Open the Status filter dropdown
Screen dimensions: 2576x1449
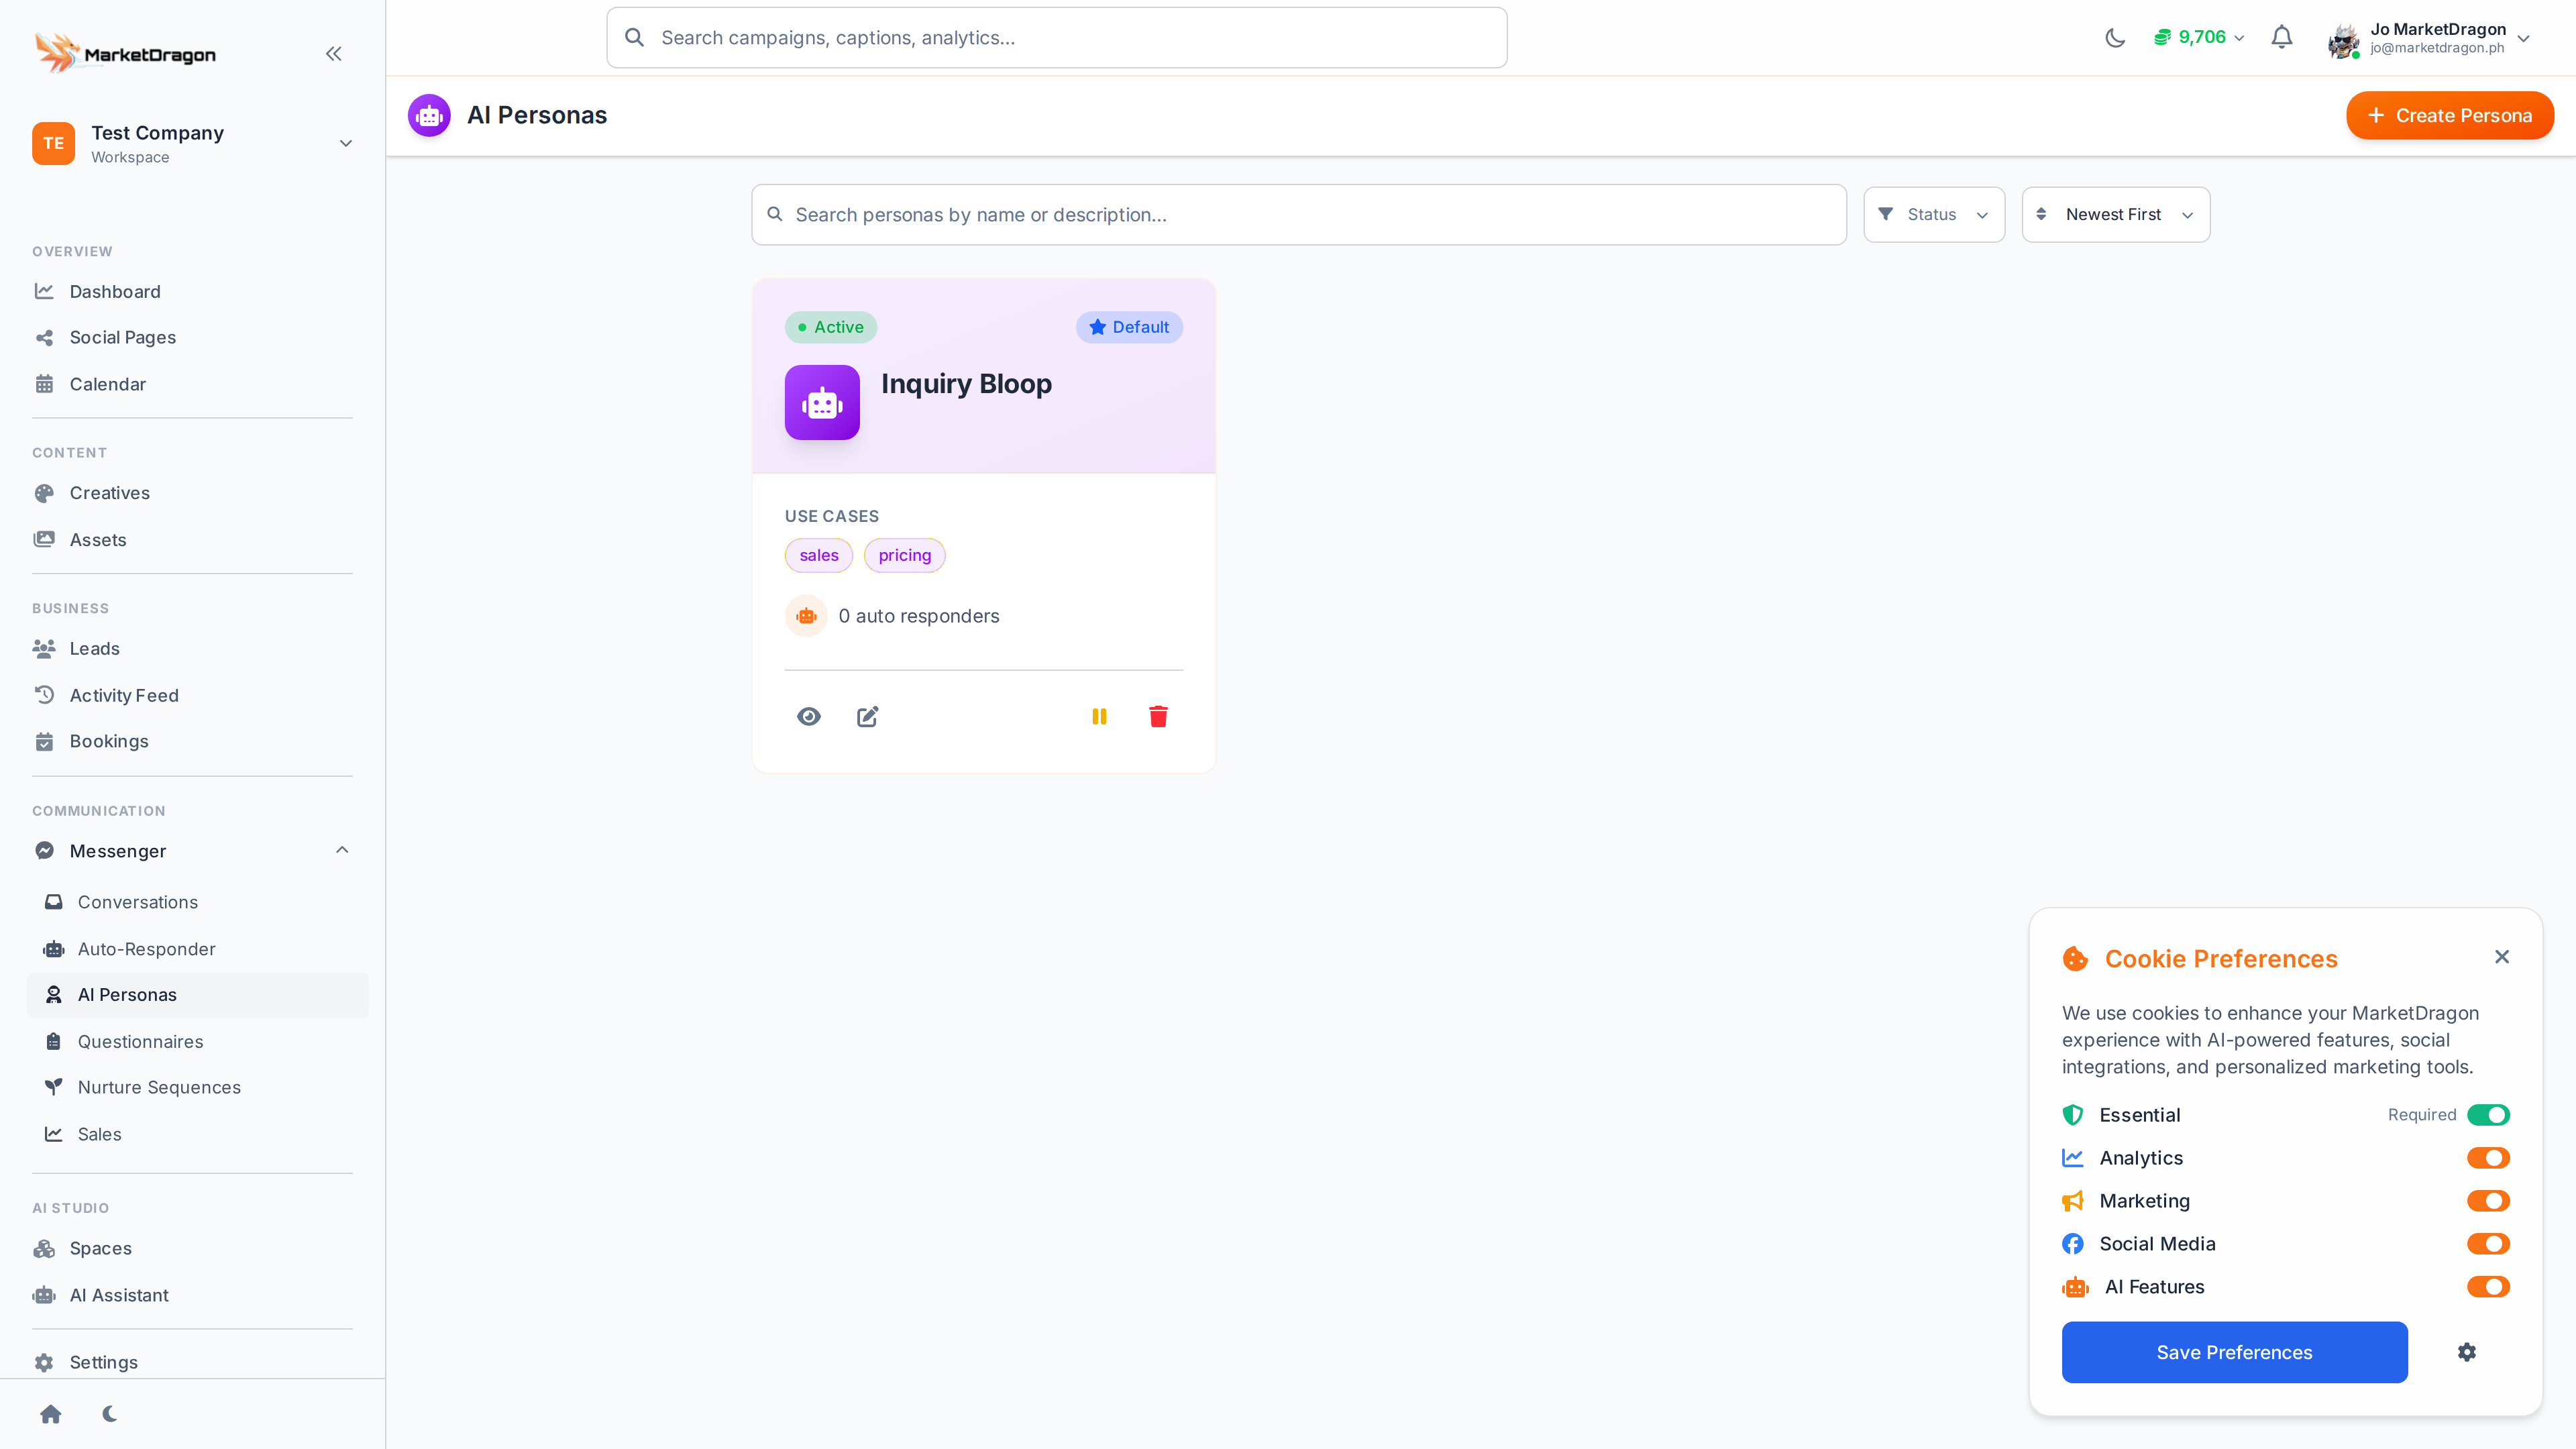click(x=1934, y=215)
